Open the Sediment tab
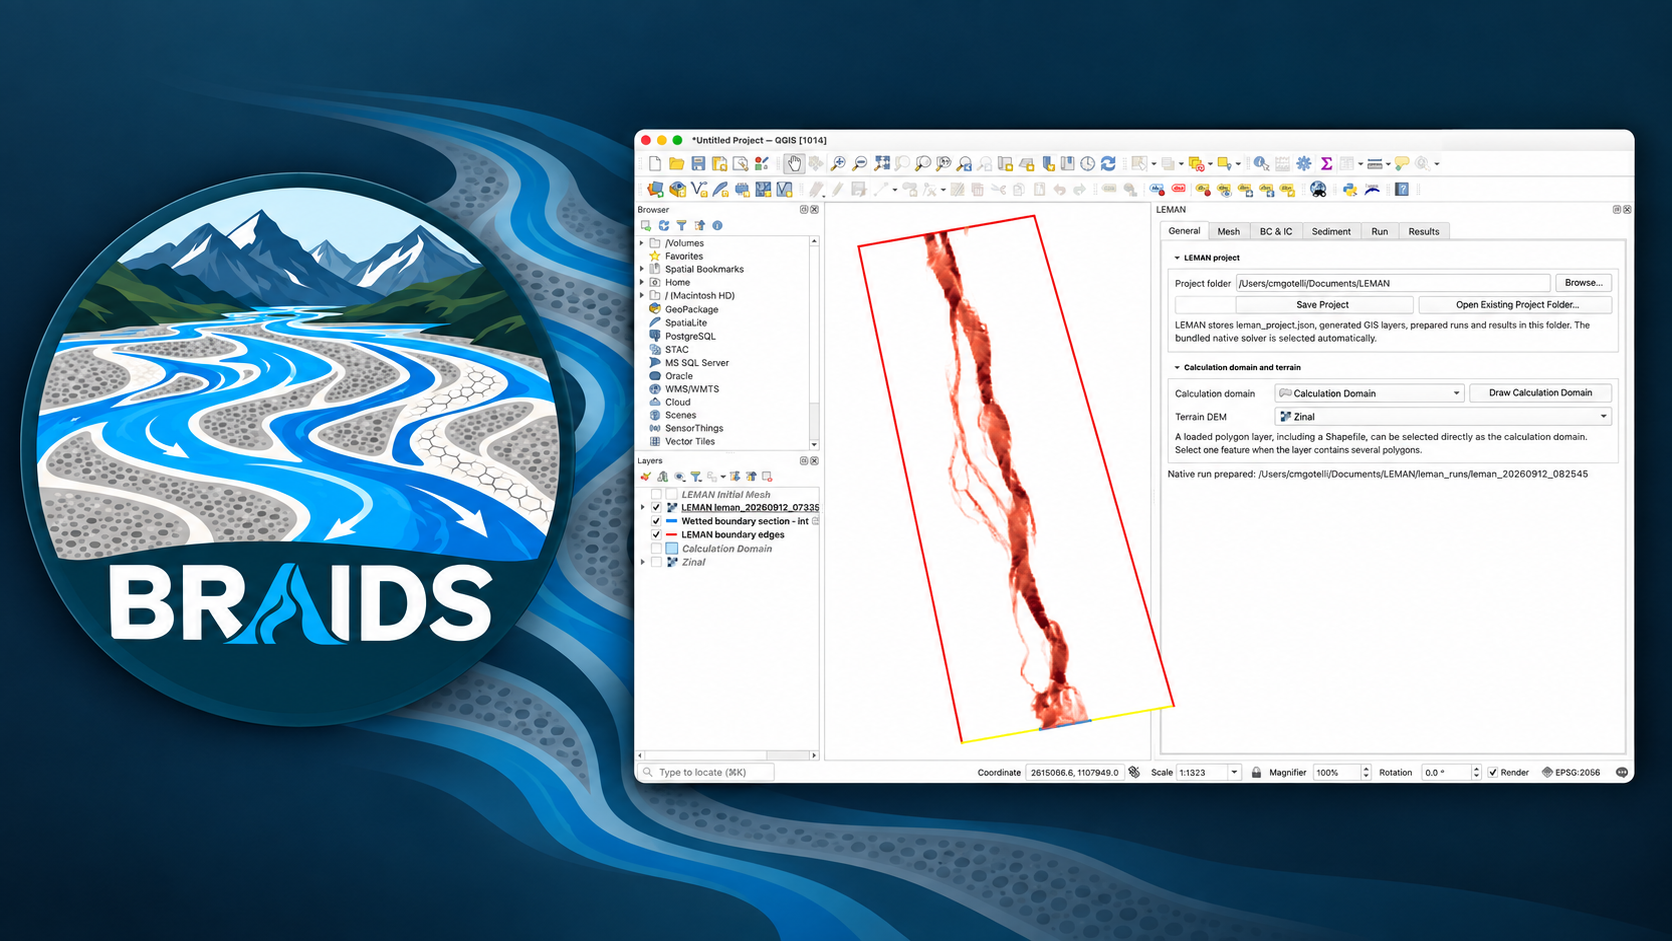This screenshot has width=1672, height=941. (1331, 231)
